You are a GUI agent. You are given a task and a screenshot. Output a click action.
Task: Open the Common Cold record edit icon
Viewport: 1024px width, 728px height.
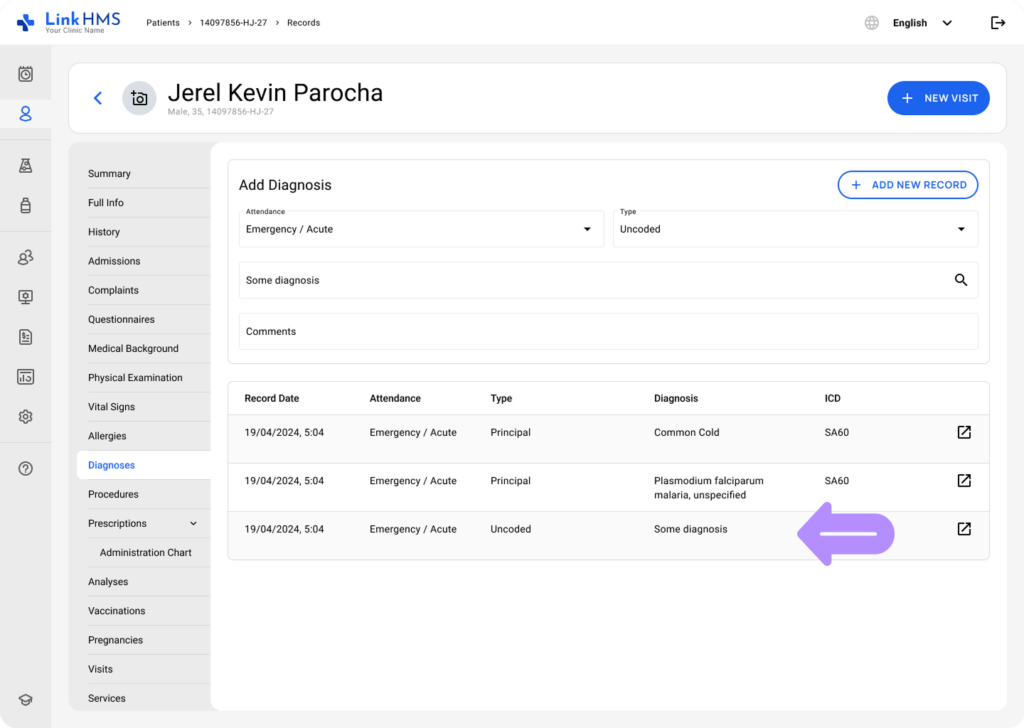[x=963, y=432]
